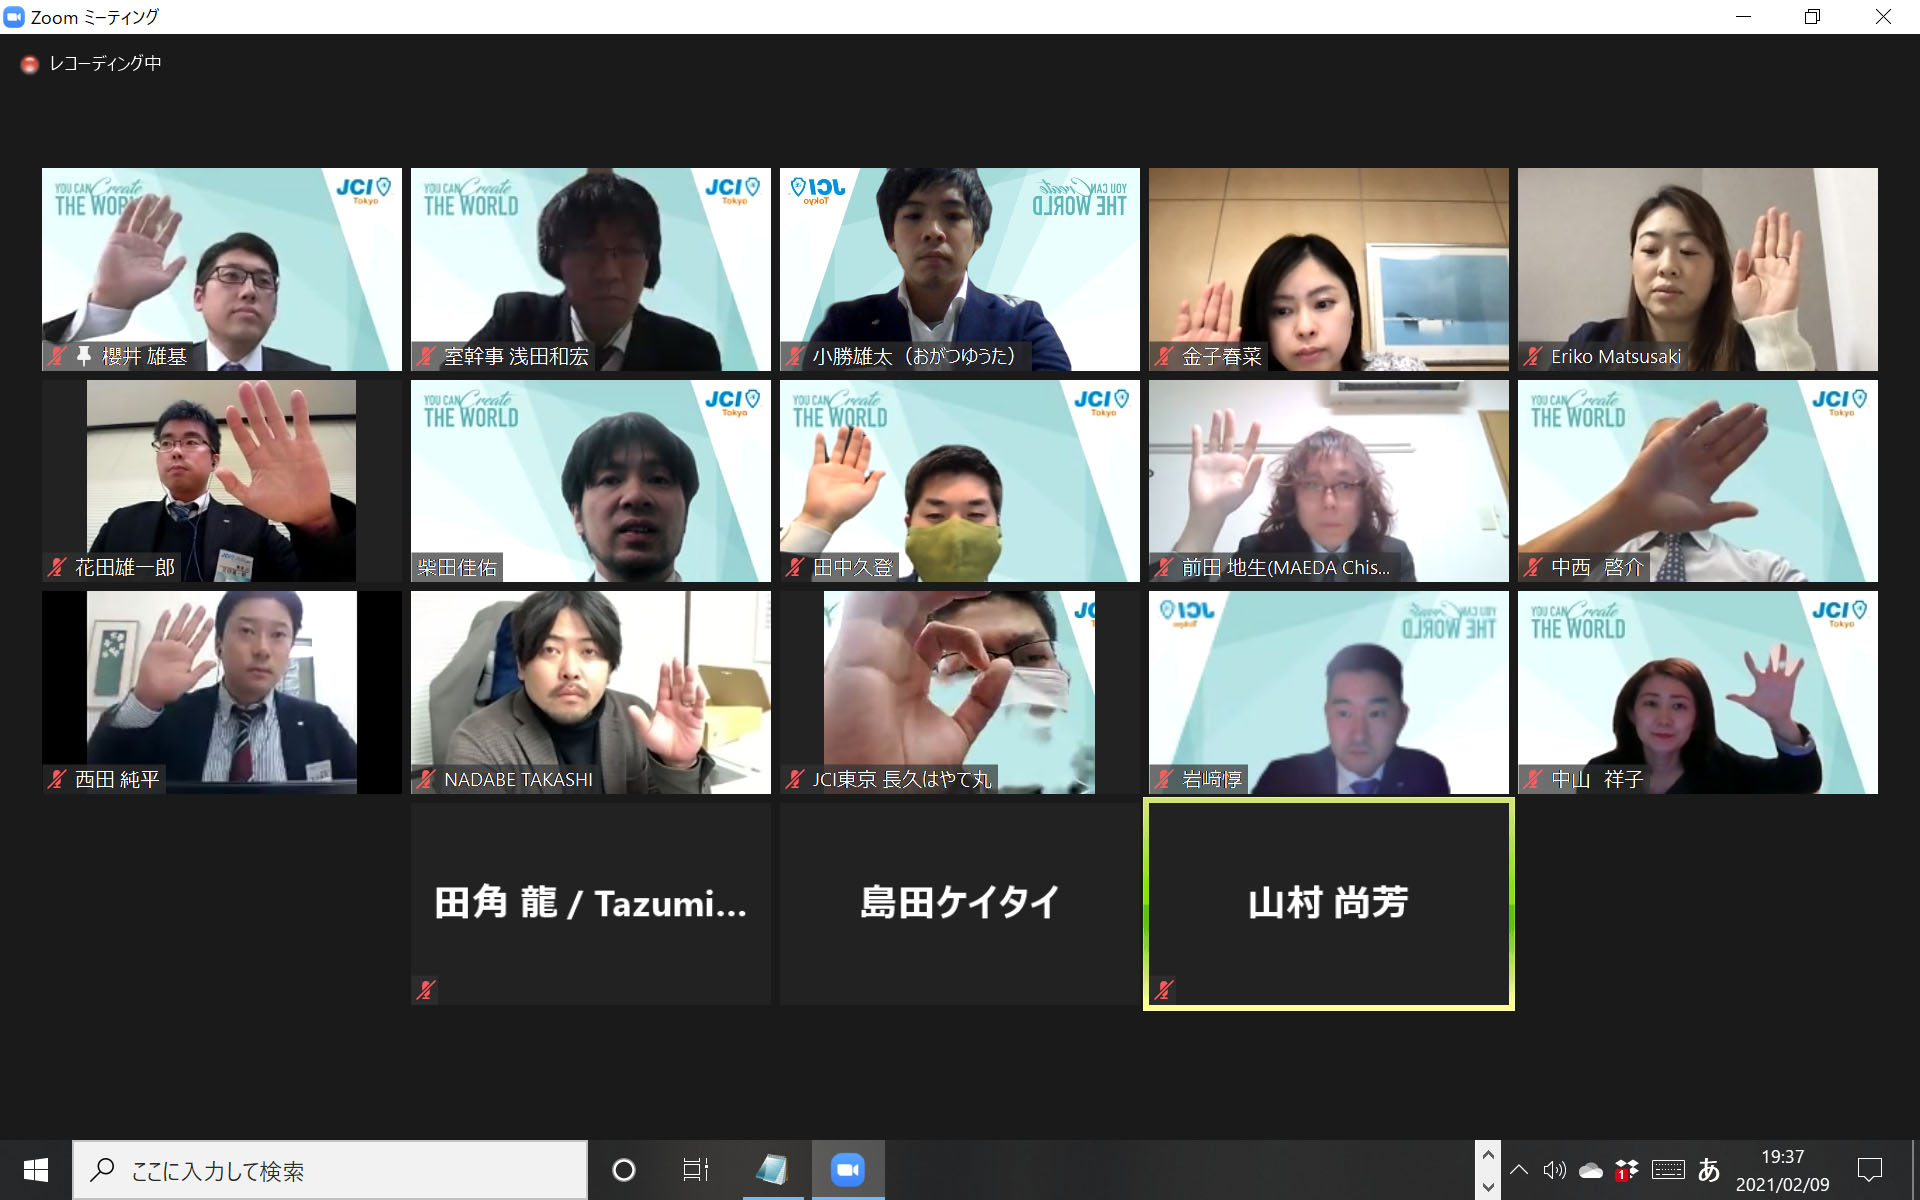Click the taskbar scroll up arrow
1920x1200 pixels.
point(1488,1155)
